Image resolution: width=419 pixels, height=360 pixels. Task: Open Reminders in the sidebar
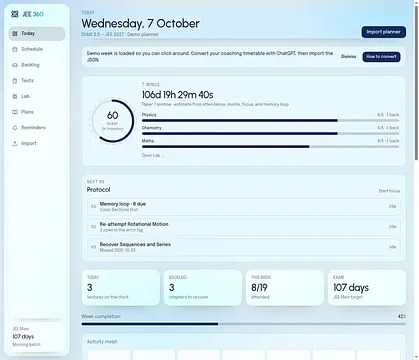coord(37,128)
